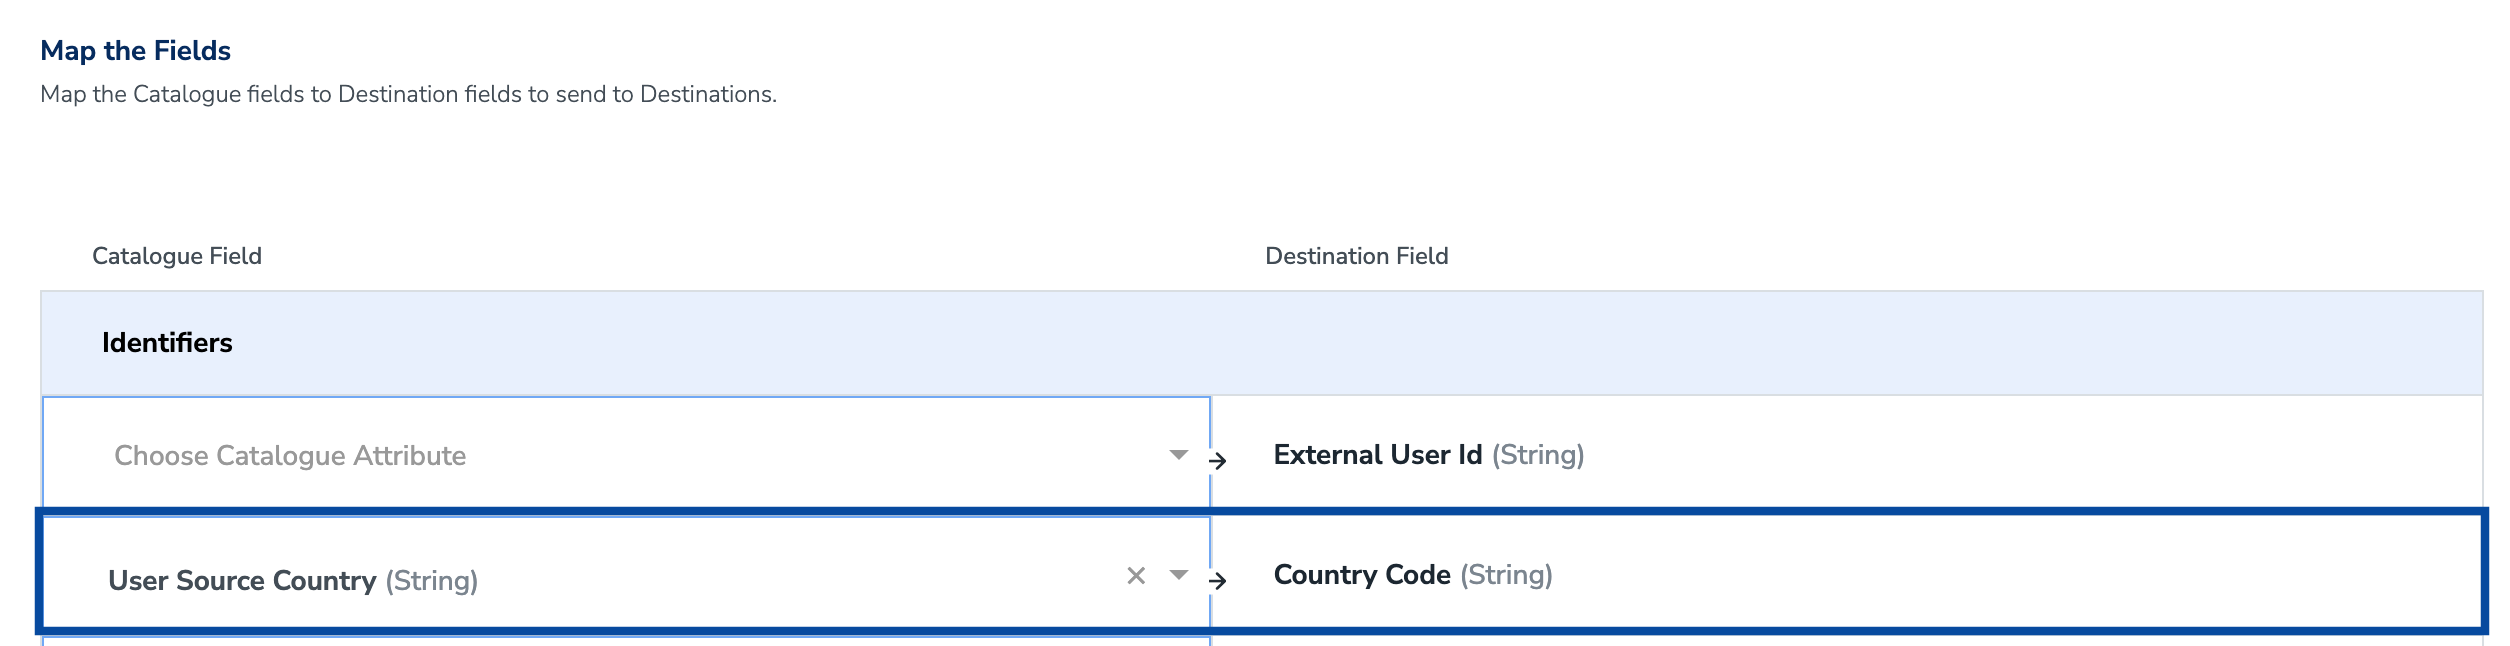The image size is (2510, 646).
Task: Expand the Choose Catalogue Attribute dropdown caret
Action: click(x=1179, y=455)
